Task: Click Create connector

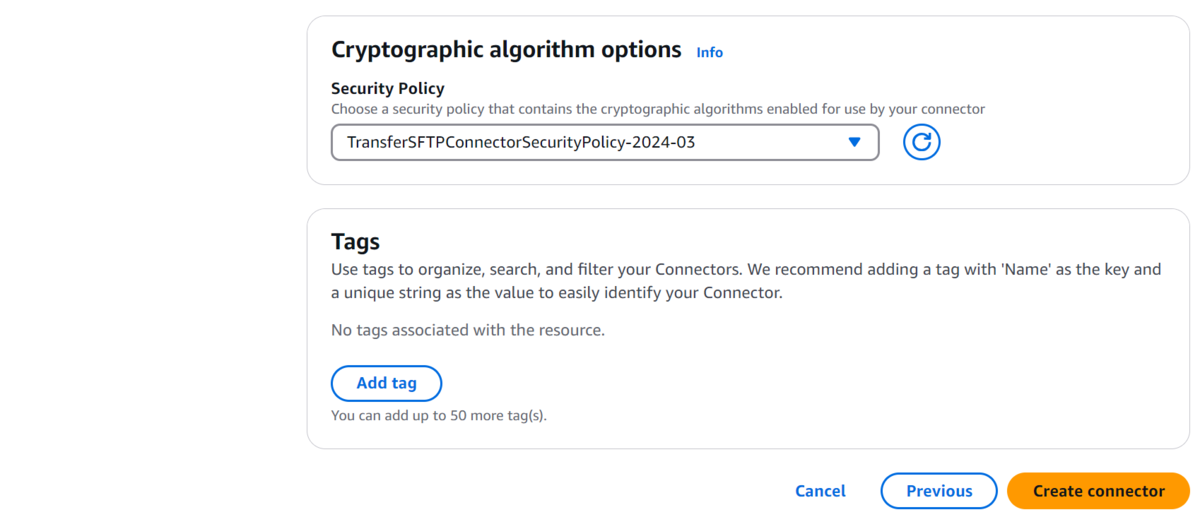Action: coord(1098,491)
